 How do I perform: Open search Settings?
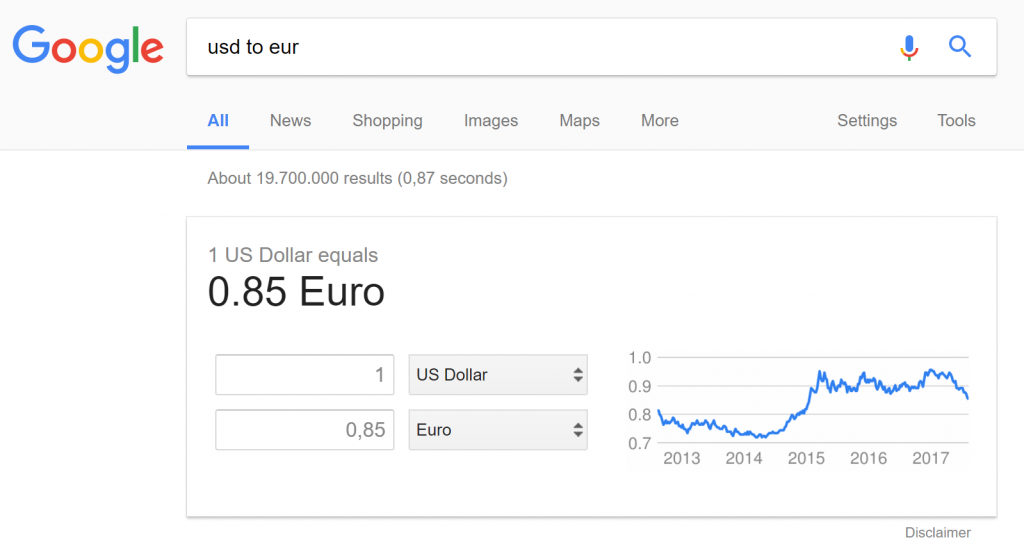tap(867, 121)
